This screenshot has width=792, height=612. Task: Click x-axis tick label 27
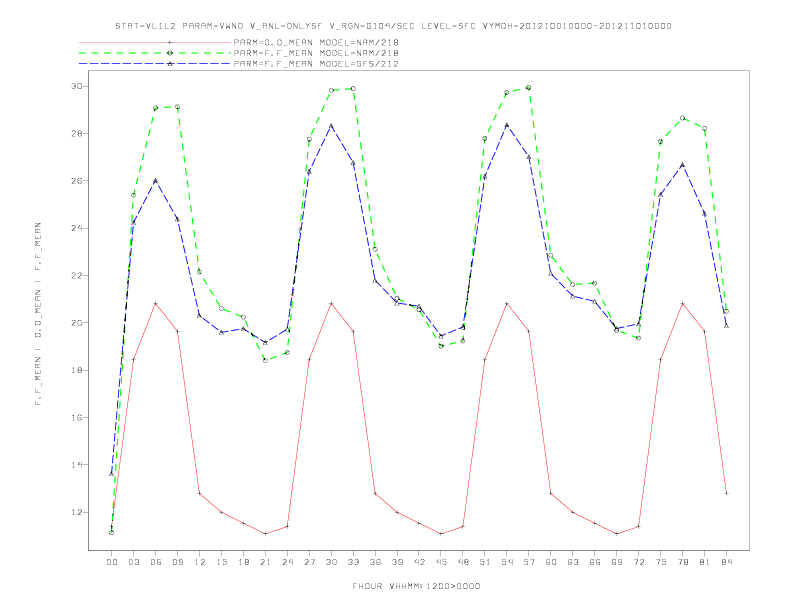point(309,562)
